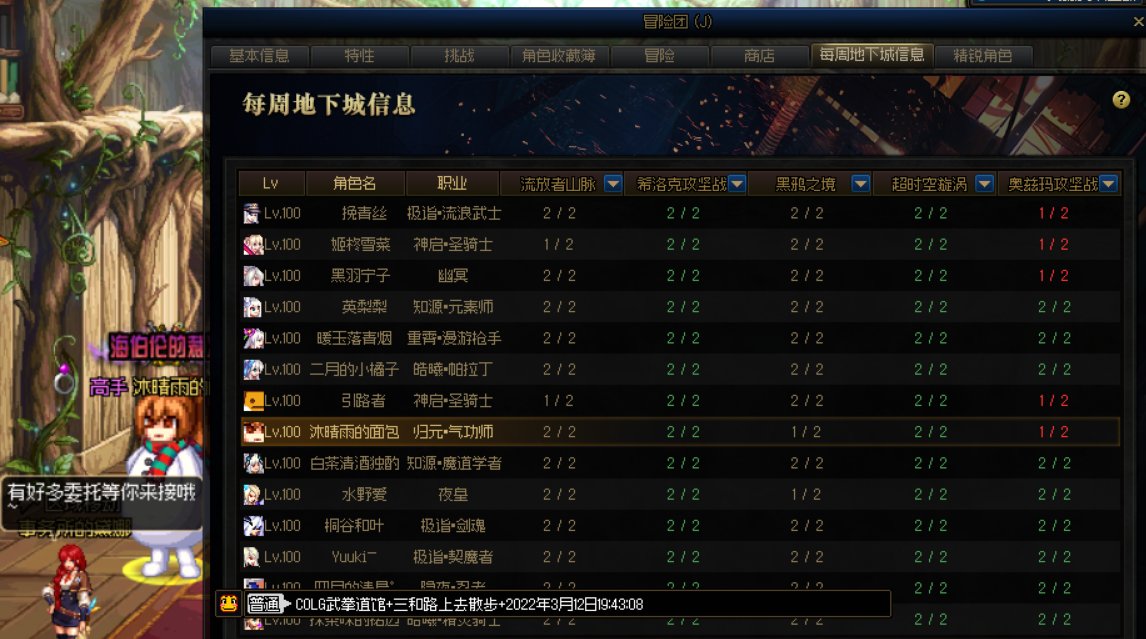Viewport: 1146px width, 639px height.
Task: Select the 每周地下城信息 tab
Action: (872, 55)
